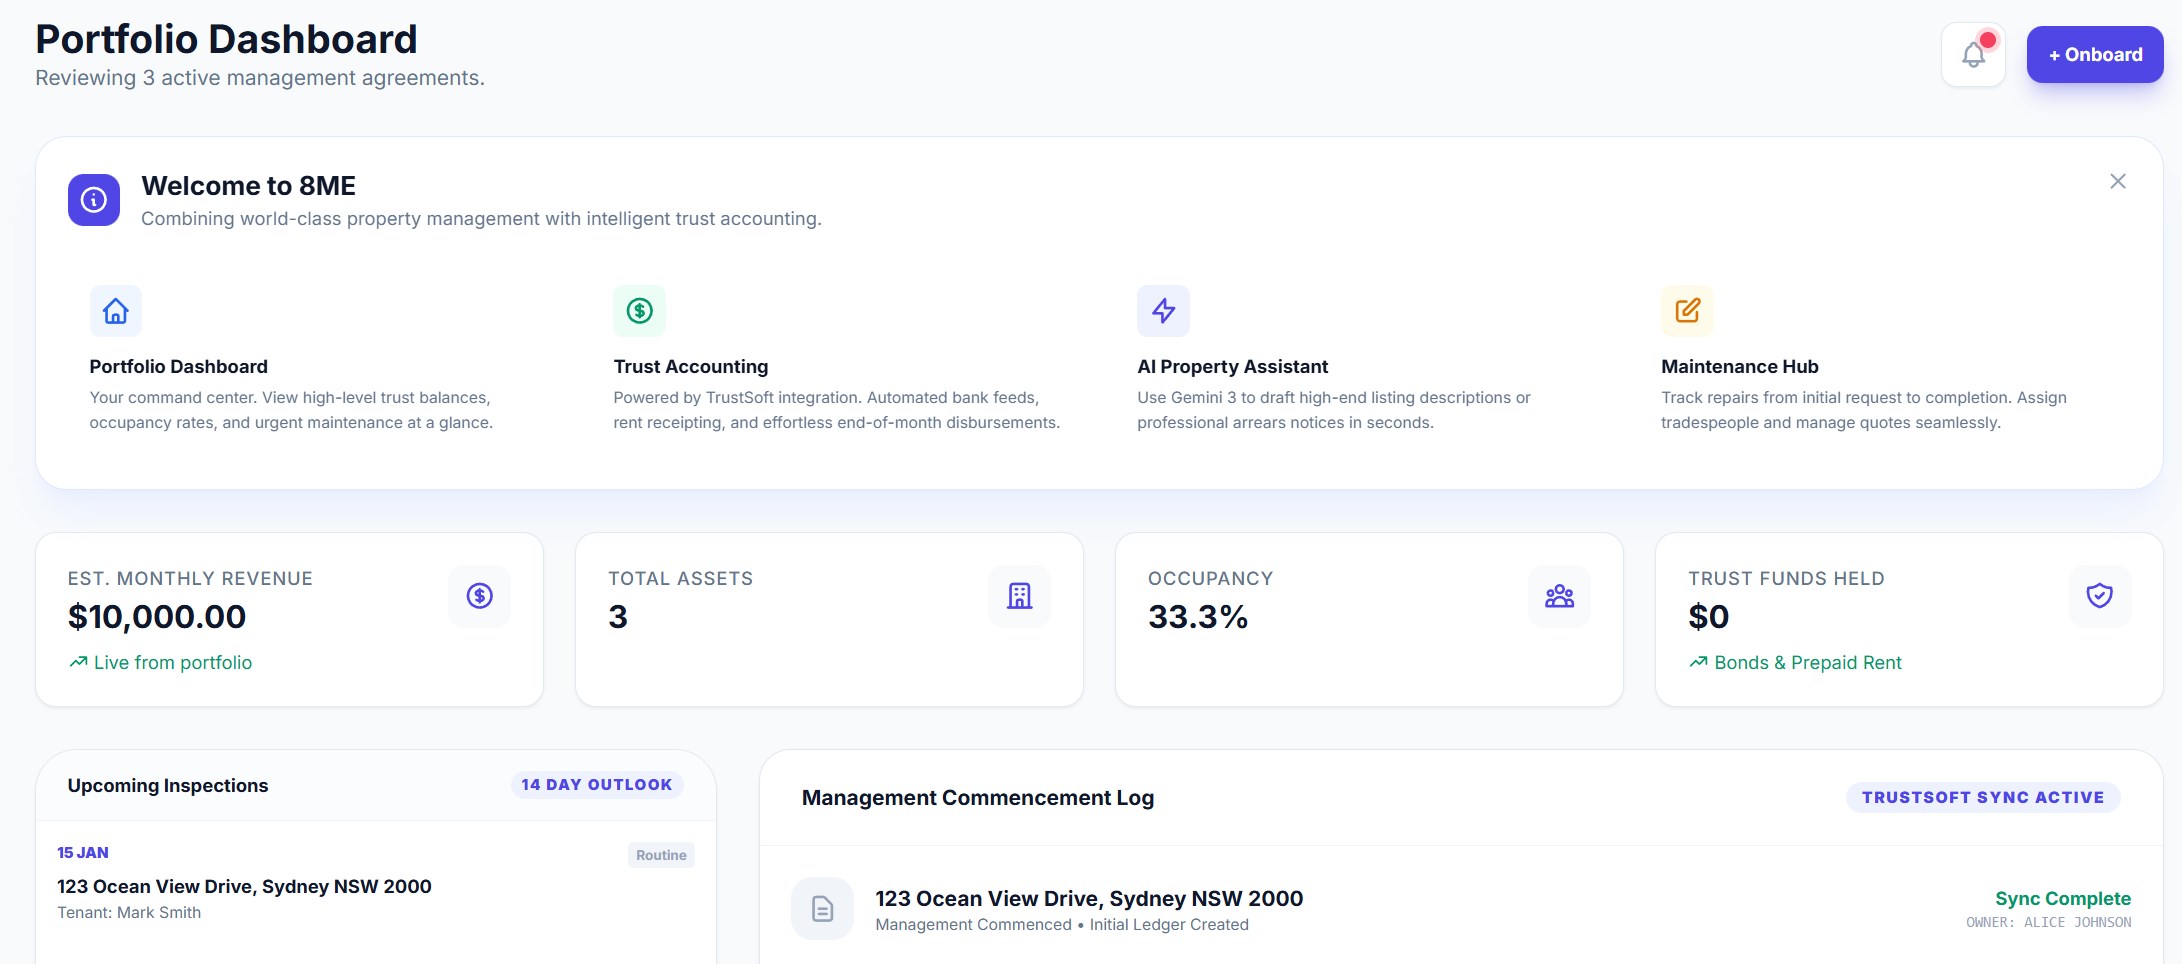
Task: Click the Welcome to 8ME heading
Action: [x=249, y=185]
